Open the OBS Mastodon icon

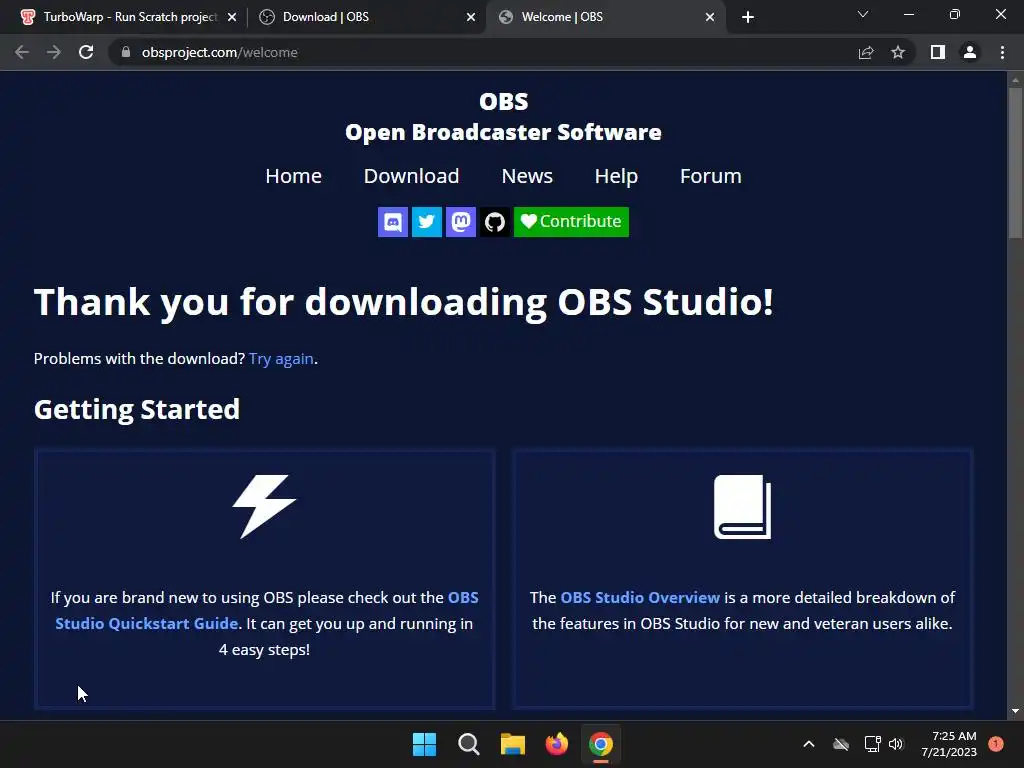click(460, 222)
